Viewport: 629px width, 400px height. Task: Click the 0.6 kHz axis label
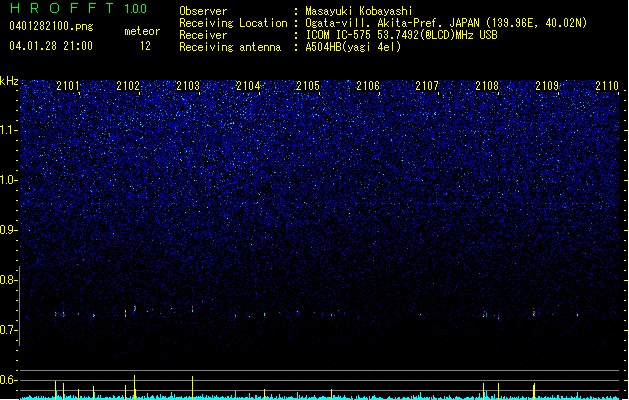point(8,380)
